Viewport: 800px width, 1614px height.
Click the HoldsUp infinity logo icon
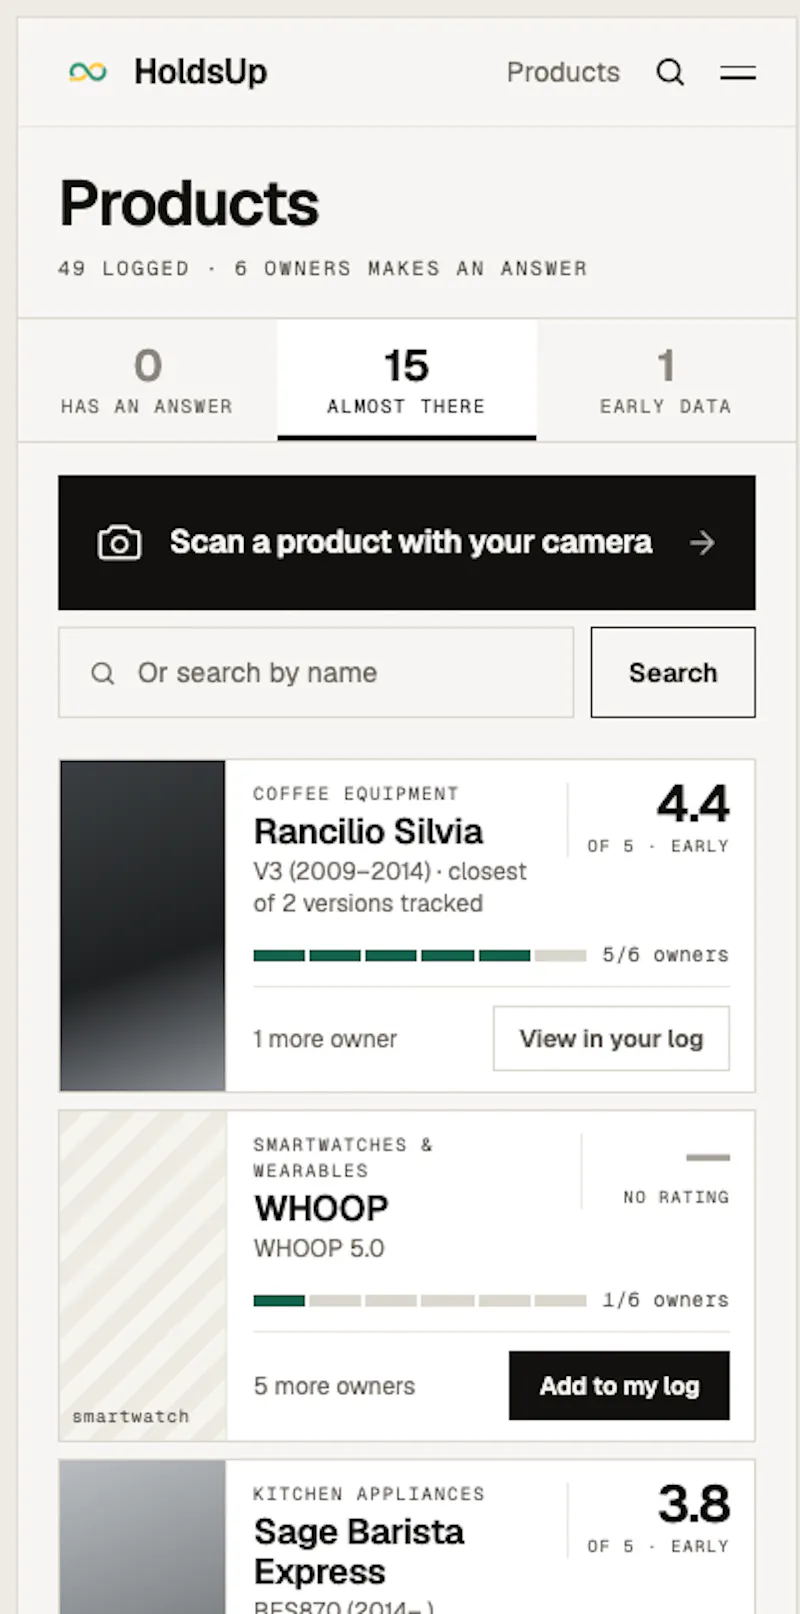tap(88, 72)
